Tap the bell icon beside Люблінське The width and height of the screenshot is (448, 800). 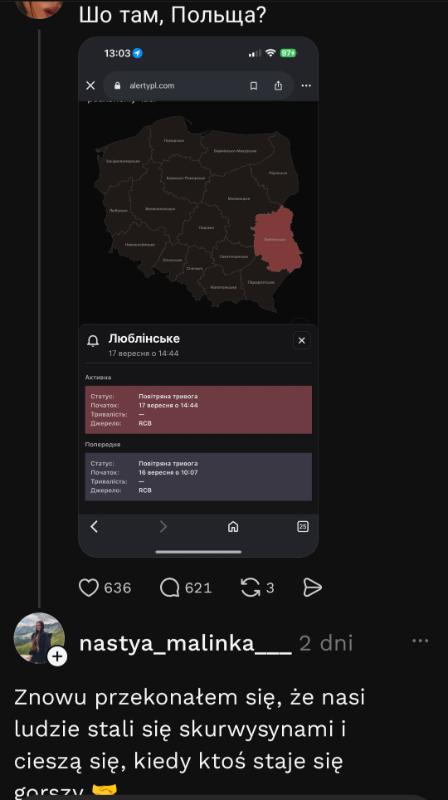93,340
